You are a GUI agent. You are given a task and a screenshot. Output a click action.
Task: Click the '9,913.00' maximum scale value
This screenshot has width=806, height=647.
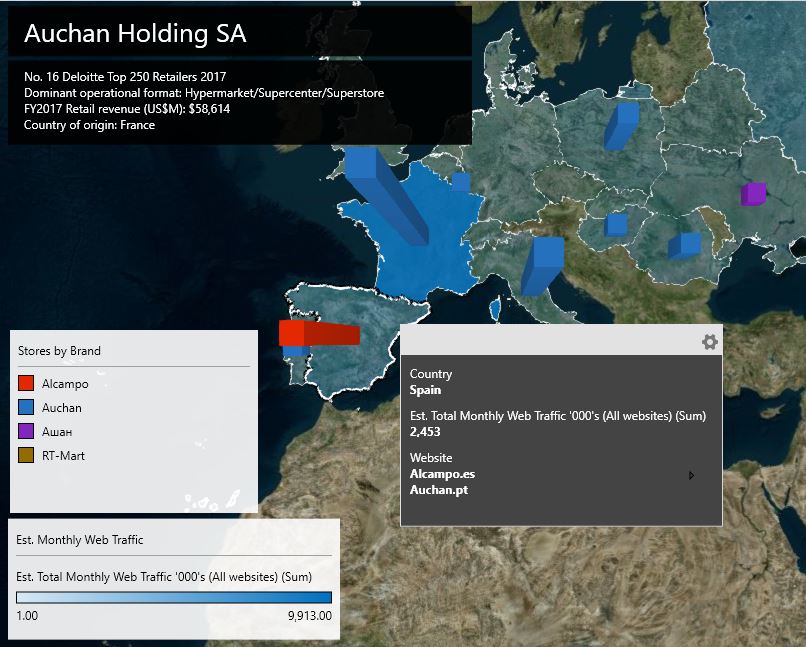click(309, 616)
